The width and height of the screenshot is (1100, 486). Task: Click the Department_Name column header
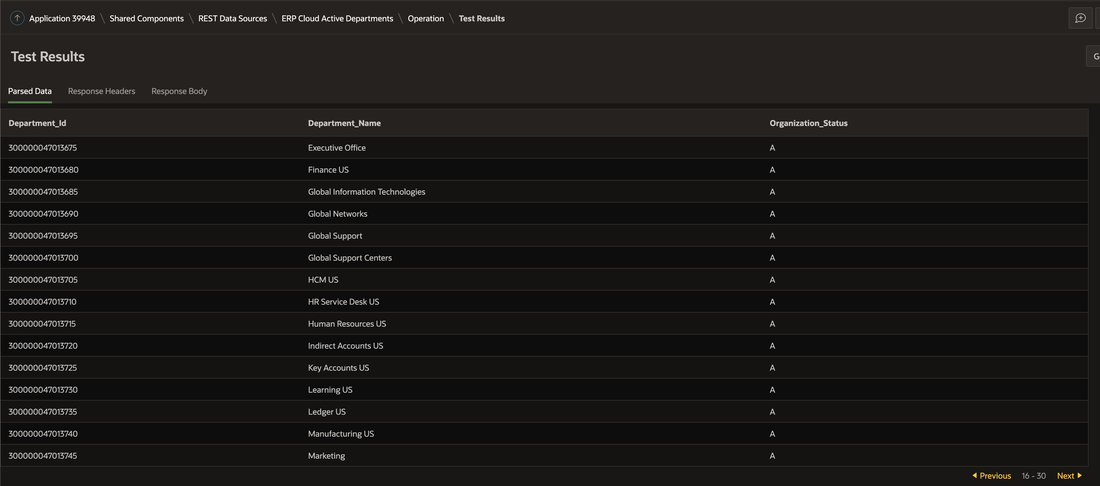[x=344, y=123]
